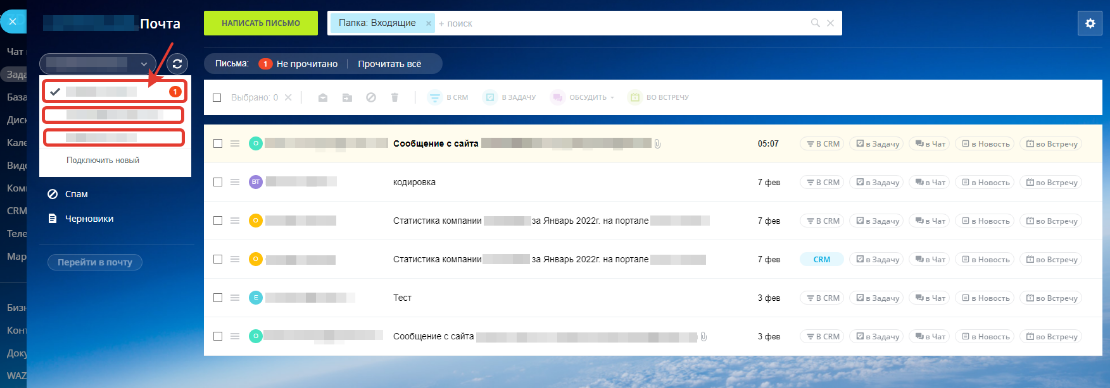This screenshot has height=388, width=1110.
Task: Close the mail slider panel
Action: pos(12,22)
